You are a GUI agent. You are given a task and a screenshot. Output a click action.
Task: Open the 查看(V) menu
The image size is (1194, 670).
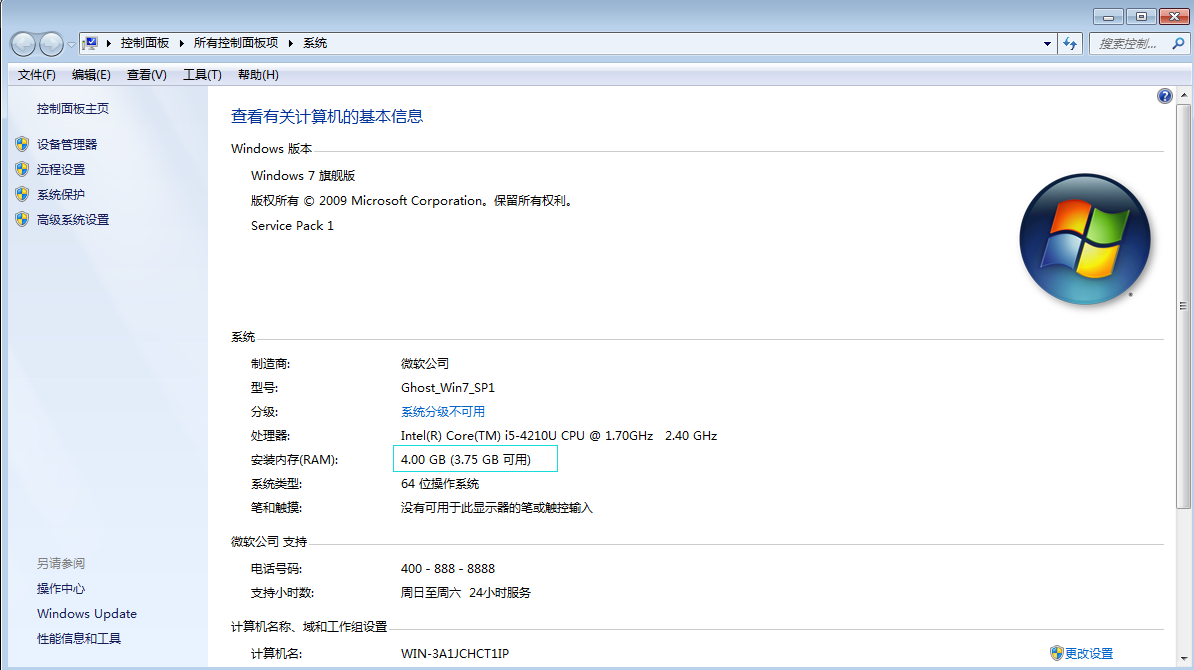[146, 75]
